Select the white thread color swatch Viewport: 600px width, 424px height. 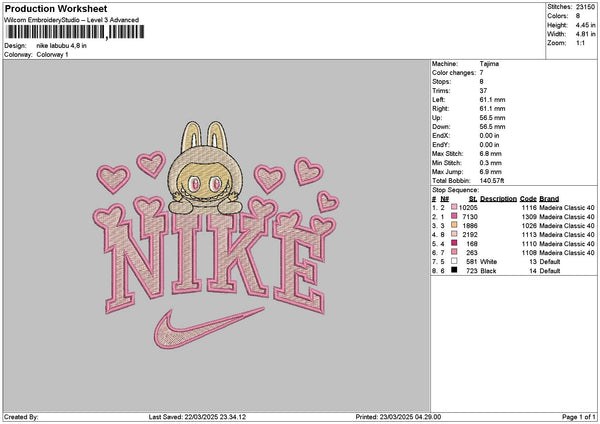454,262
